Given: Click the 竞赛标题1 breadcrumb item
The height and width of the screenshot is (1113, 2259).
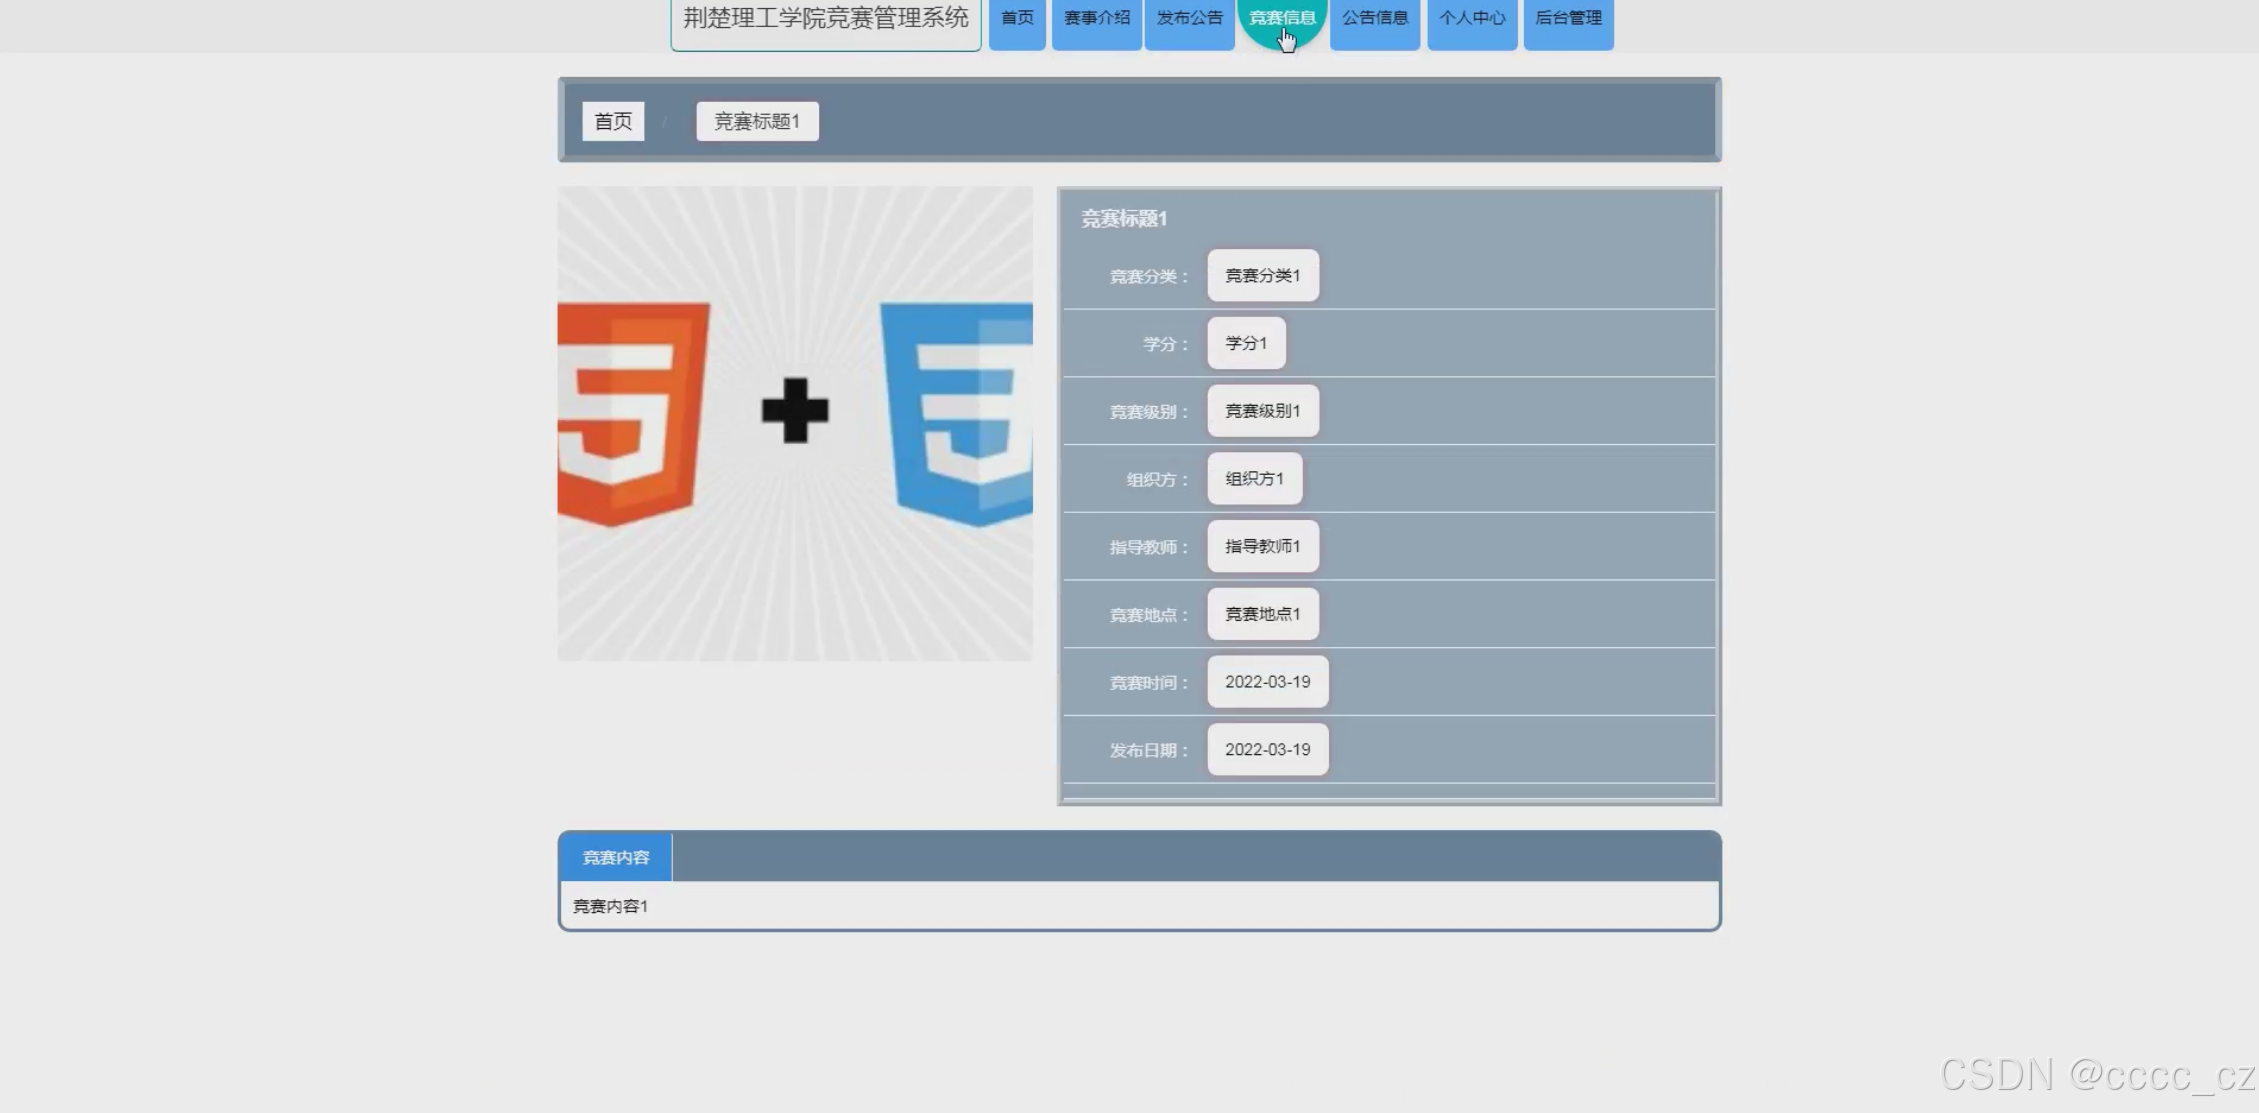Looking at the screenshot, I should pyautogui.click(x=757, y=121).
